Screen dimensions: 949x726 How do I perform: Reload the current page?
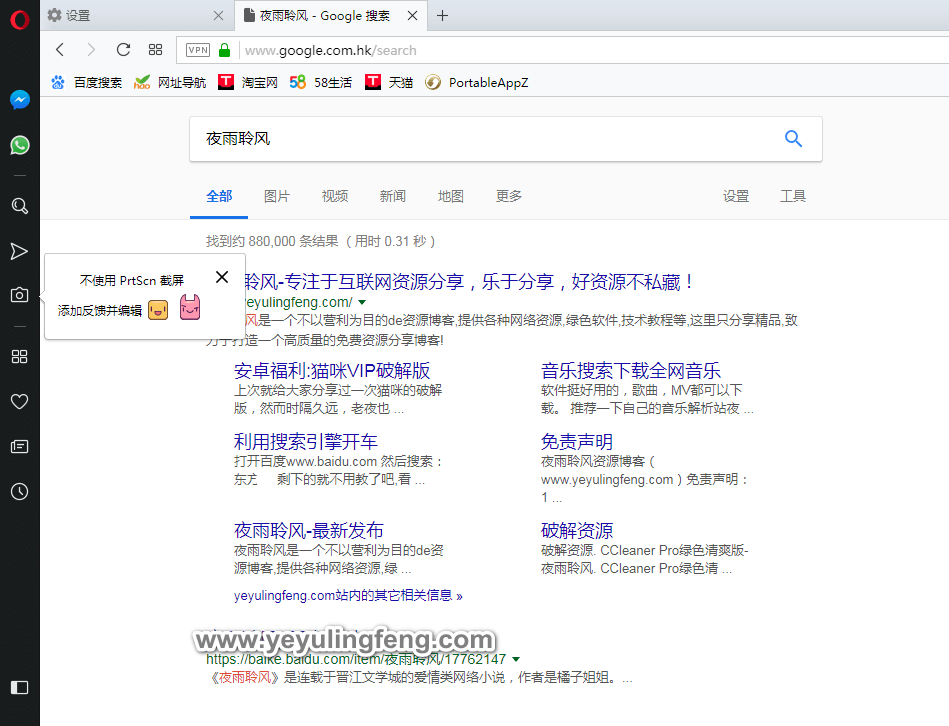click(123, 50)
